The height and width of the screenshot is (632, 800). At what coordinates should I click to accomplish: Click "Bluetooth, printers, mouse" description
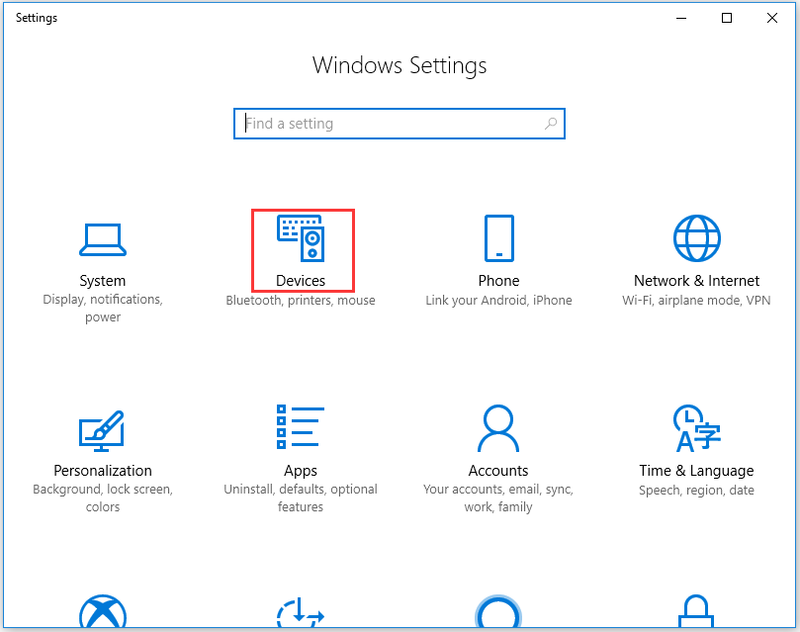(x=301, y=300)
